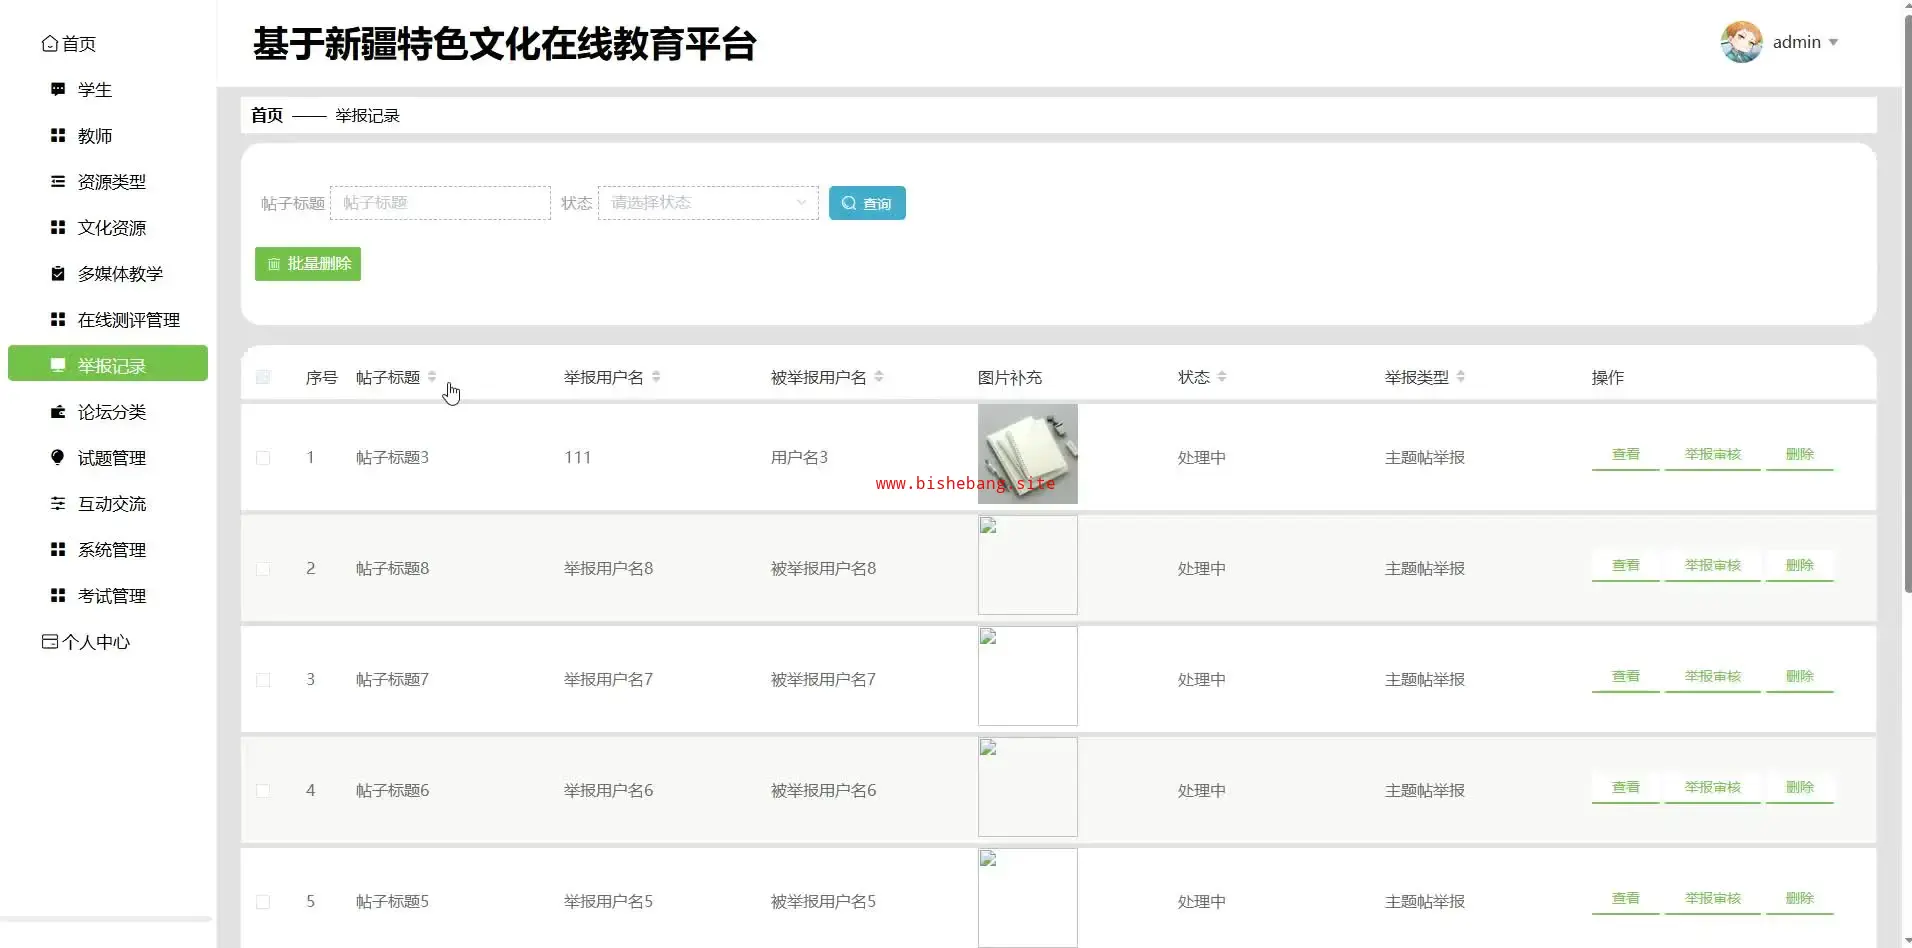Click 删除 for 帖子标题7 row

tap(1800, 677)
